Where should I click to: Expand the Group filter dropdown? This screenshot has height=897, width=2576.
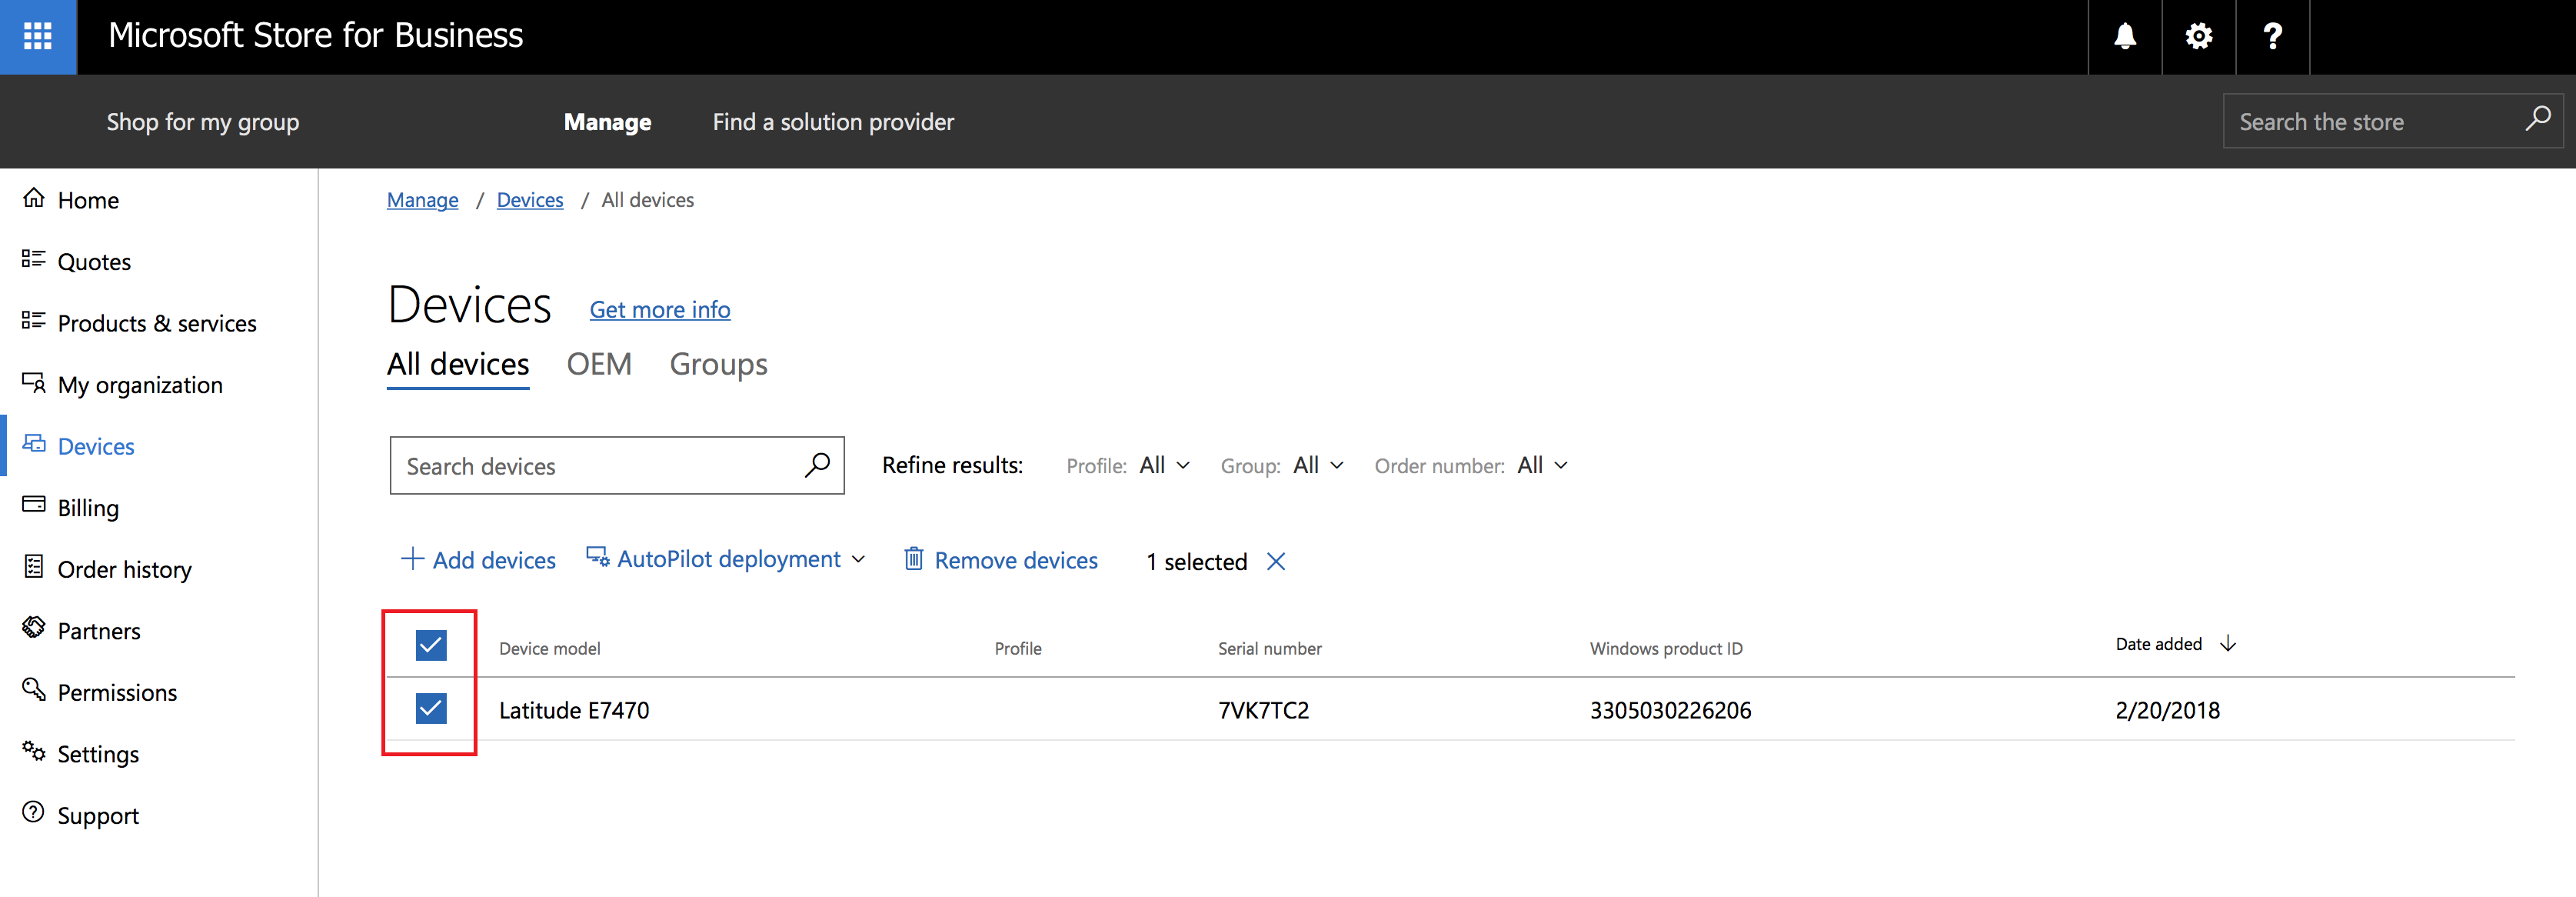[1318, 465]
